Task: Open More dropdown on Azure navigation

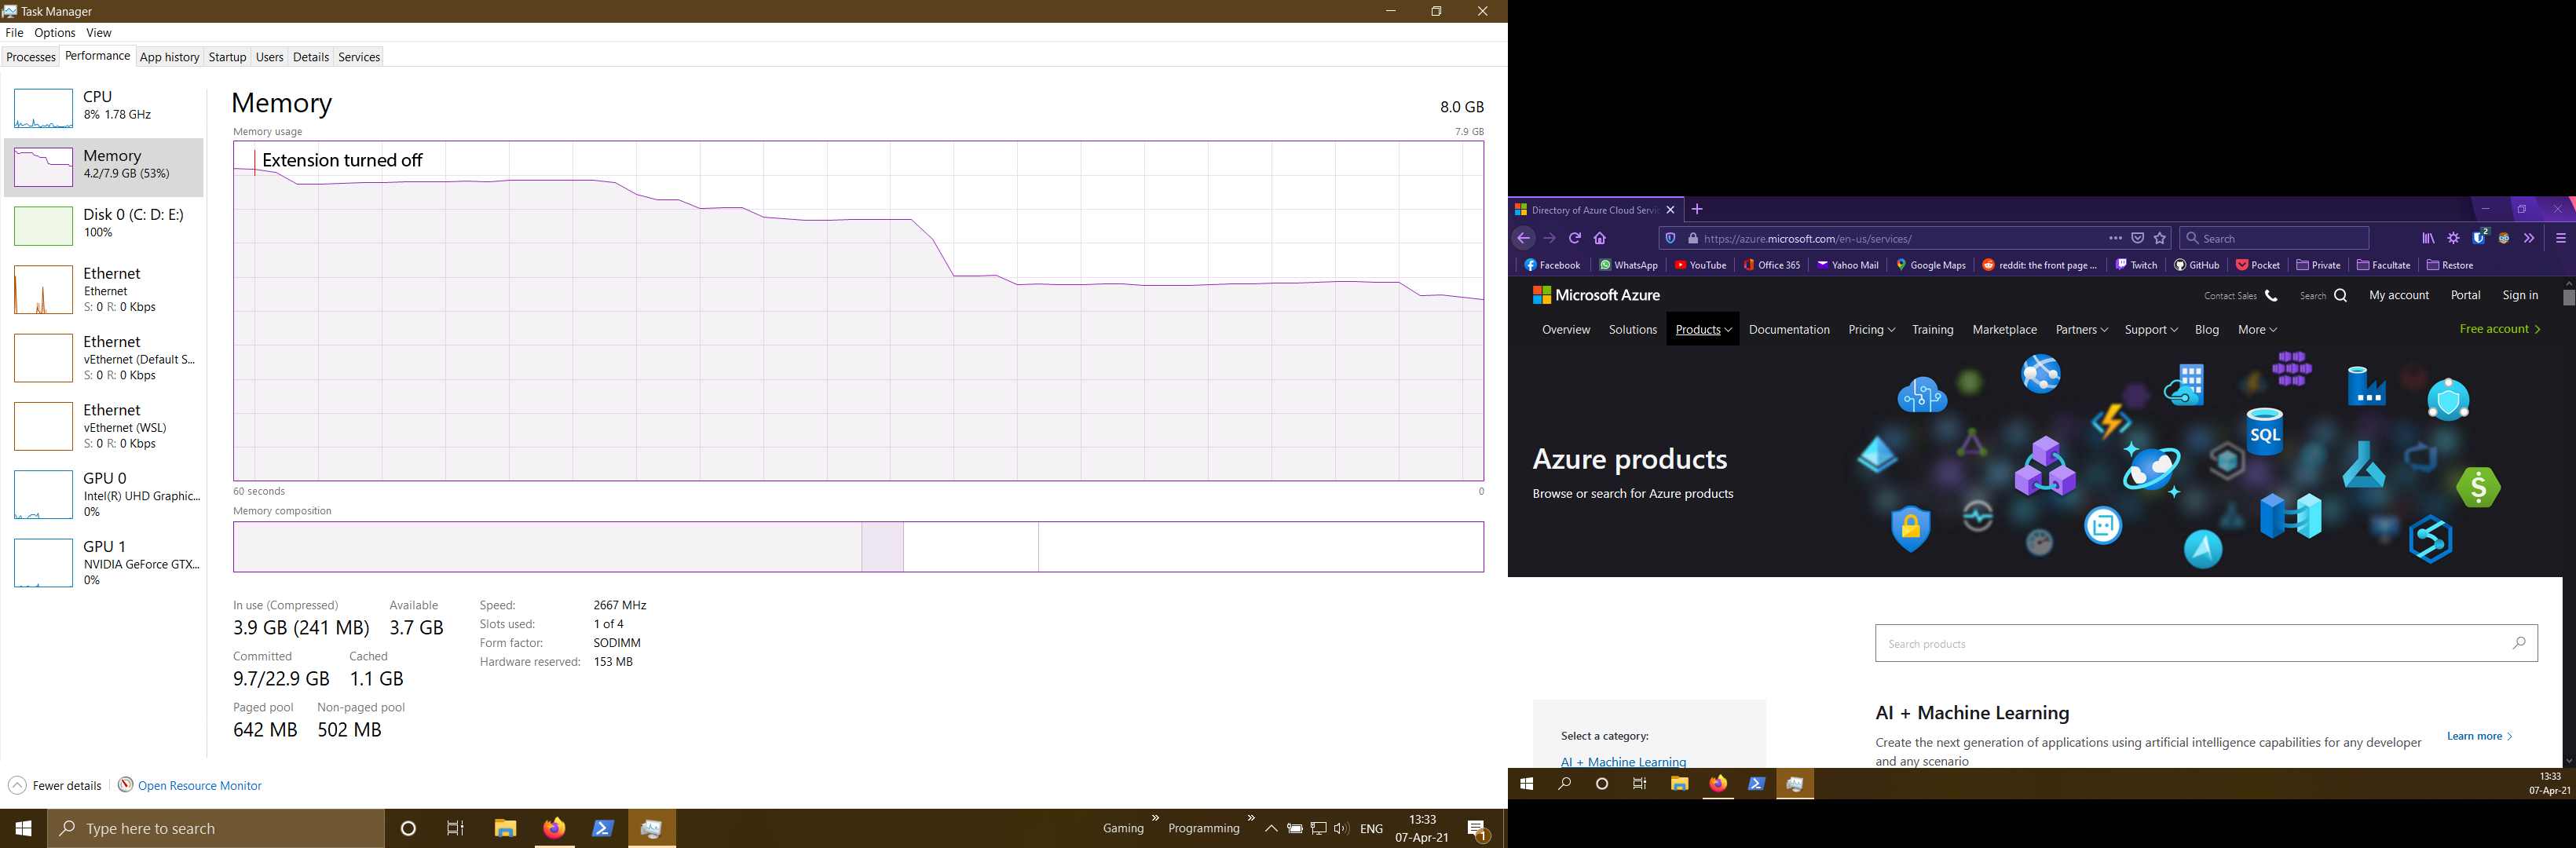Action: point(2257,329)
